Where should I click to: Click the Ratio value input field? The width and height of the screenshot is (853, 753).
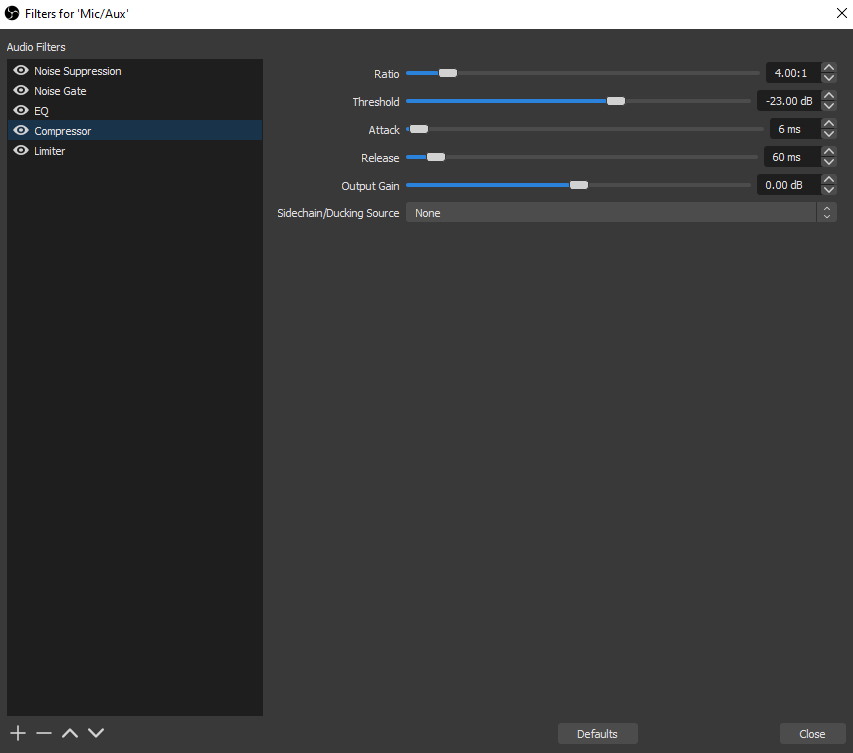pyautogui.click(x=792, y=73)
